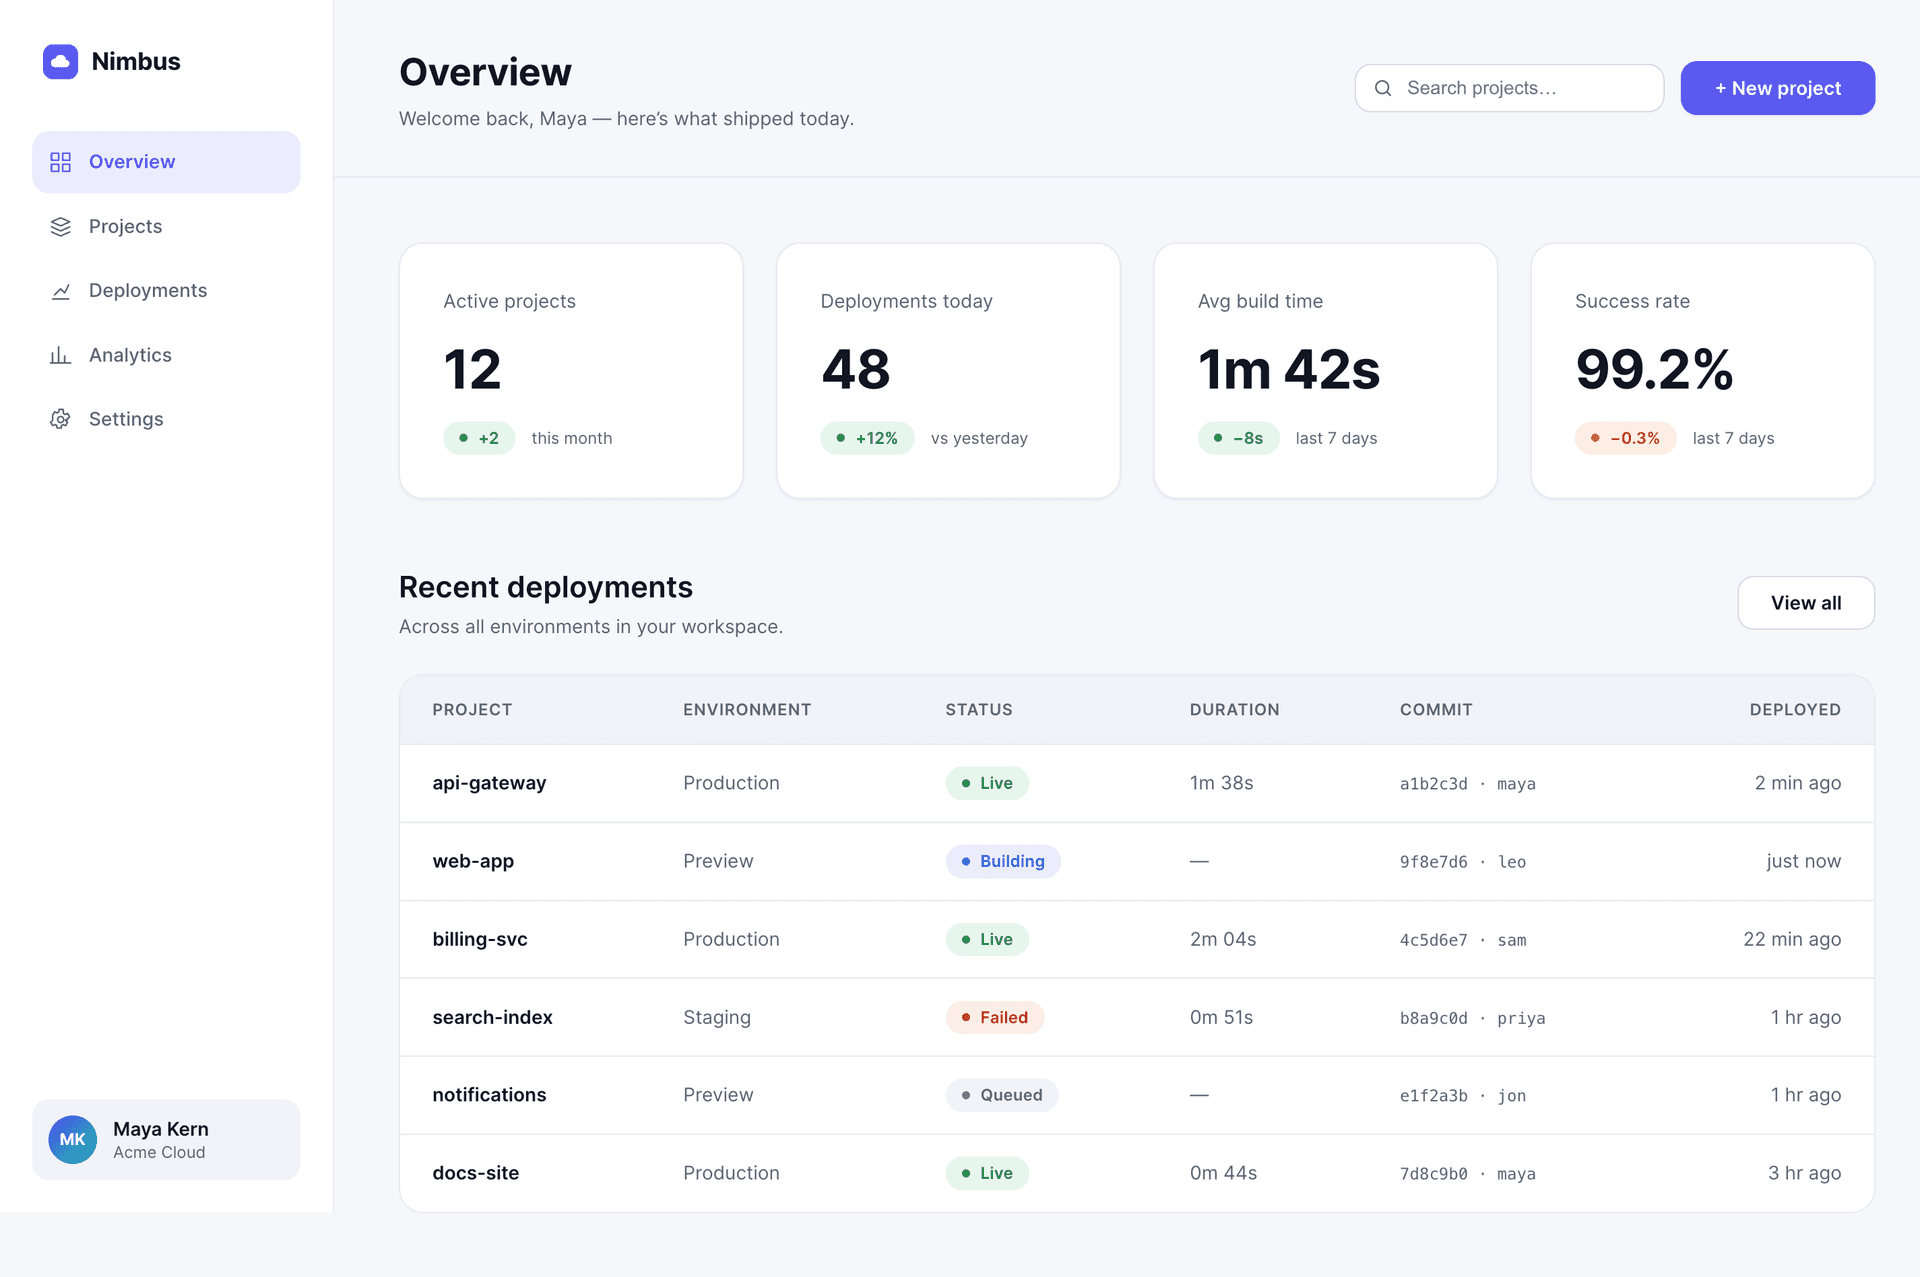Sort by the PROJECT column header
The width and height of the screenshot is (1920, 1277).
click(472, 710)
